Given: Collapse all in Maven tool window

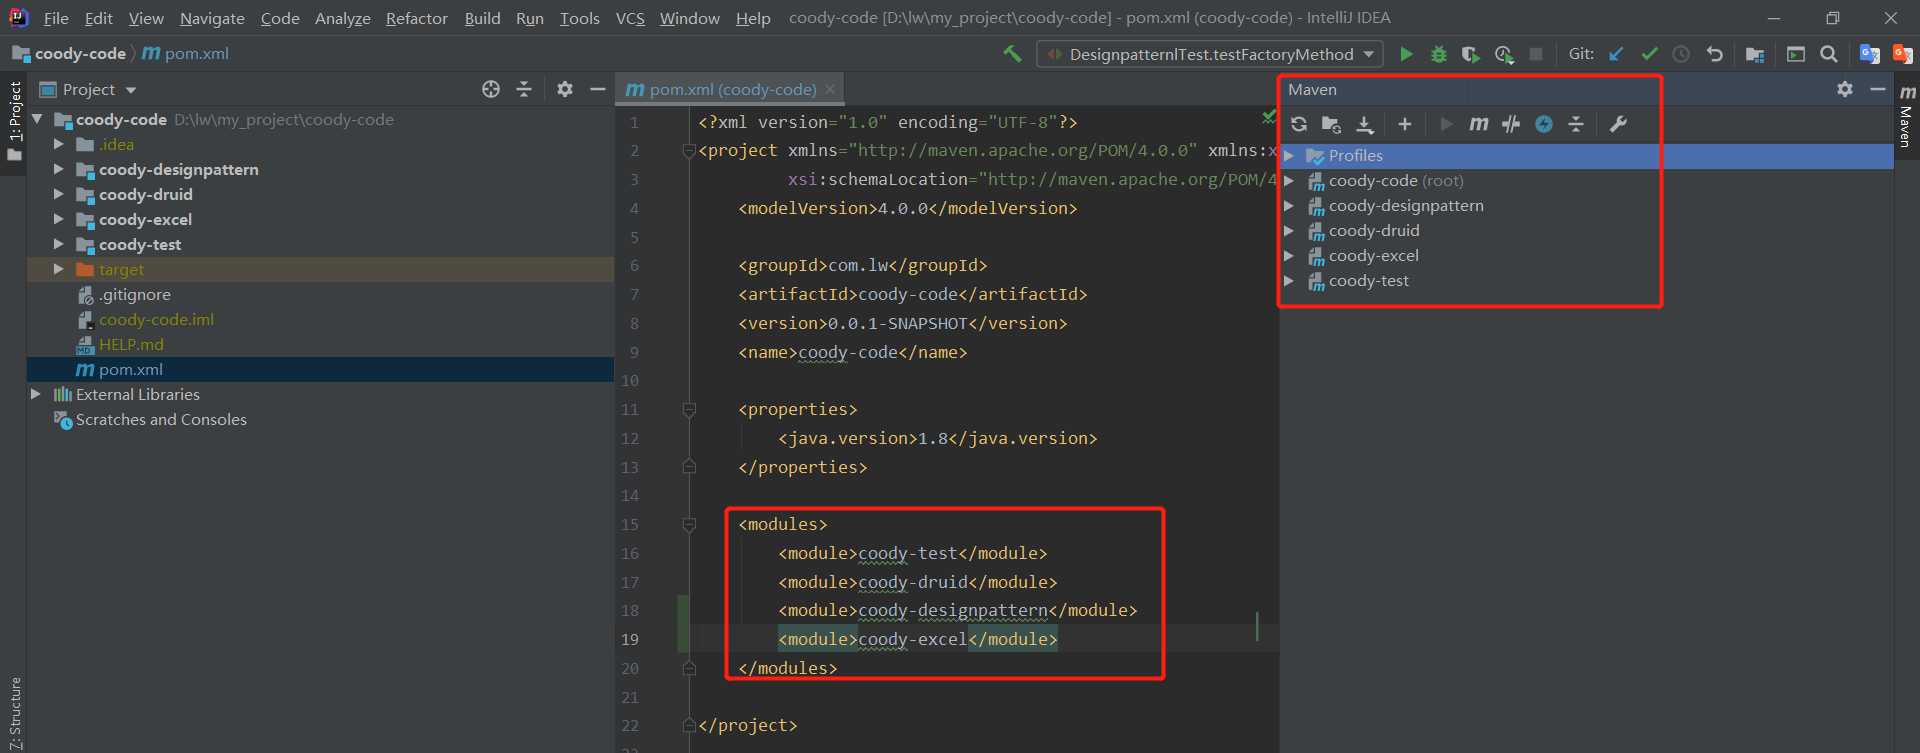Looking at the screenshot, I should [1576, 124].
